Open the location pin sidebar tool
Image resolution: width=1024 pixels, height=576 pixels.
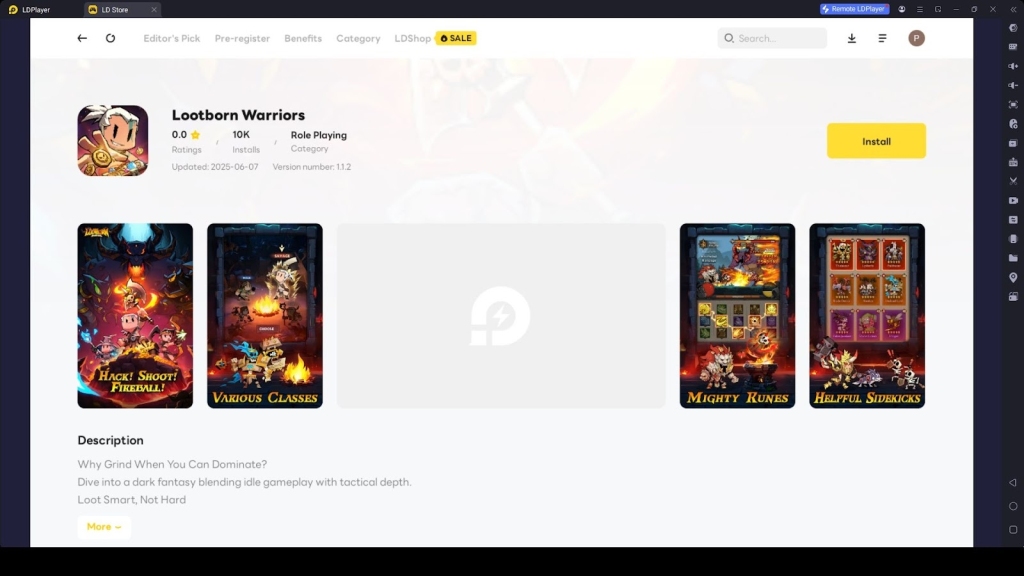point(1013,277)
